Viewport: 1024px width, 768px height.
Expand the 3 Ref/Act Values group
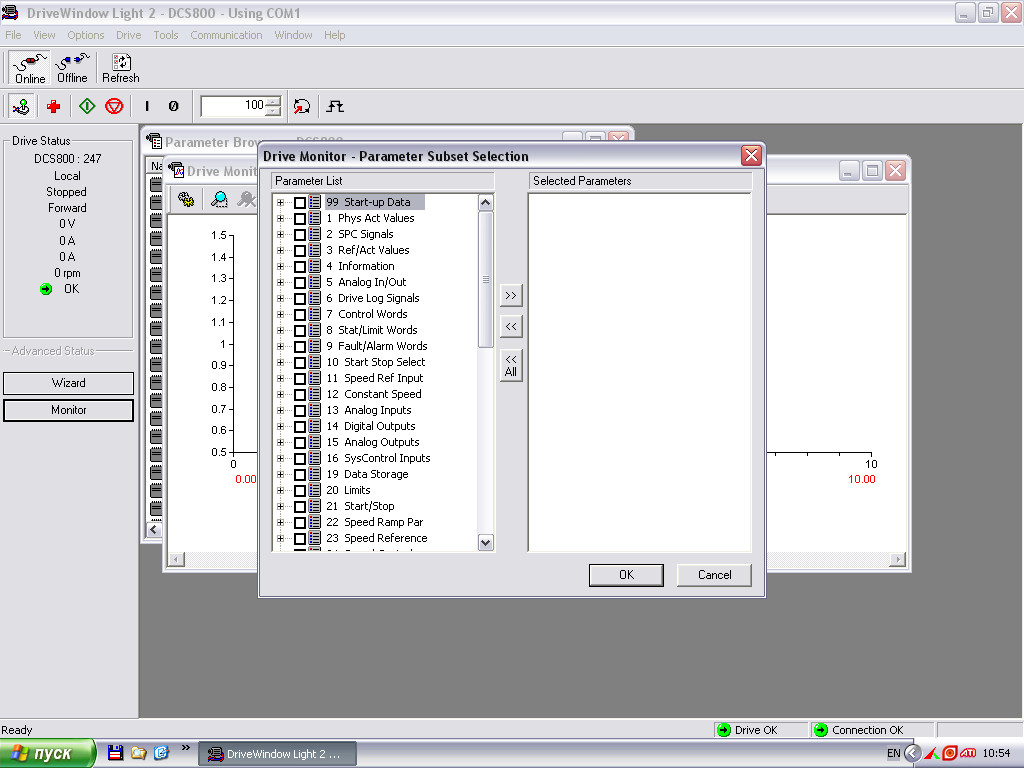pos(281,250)
